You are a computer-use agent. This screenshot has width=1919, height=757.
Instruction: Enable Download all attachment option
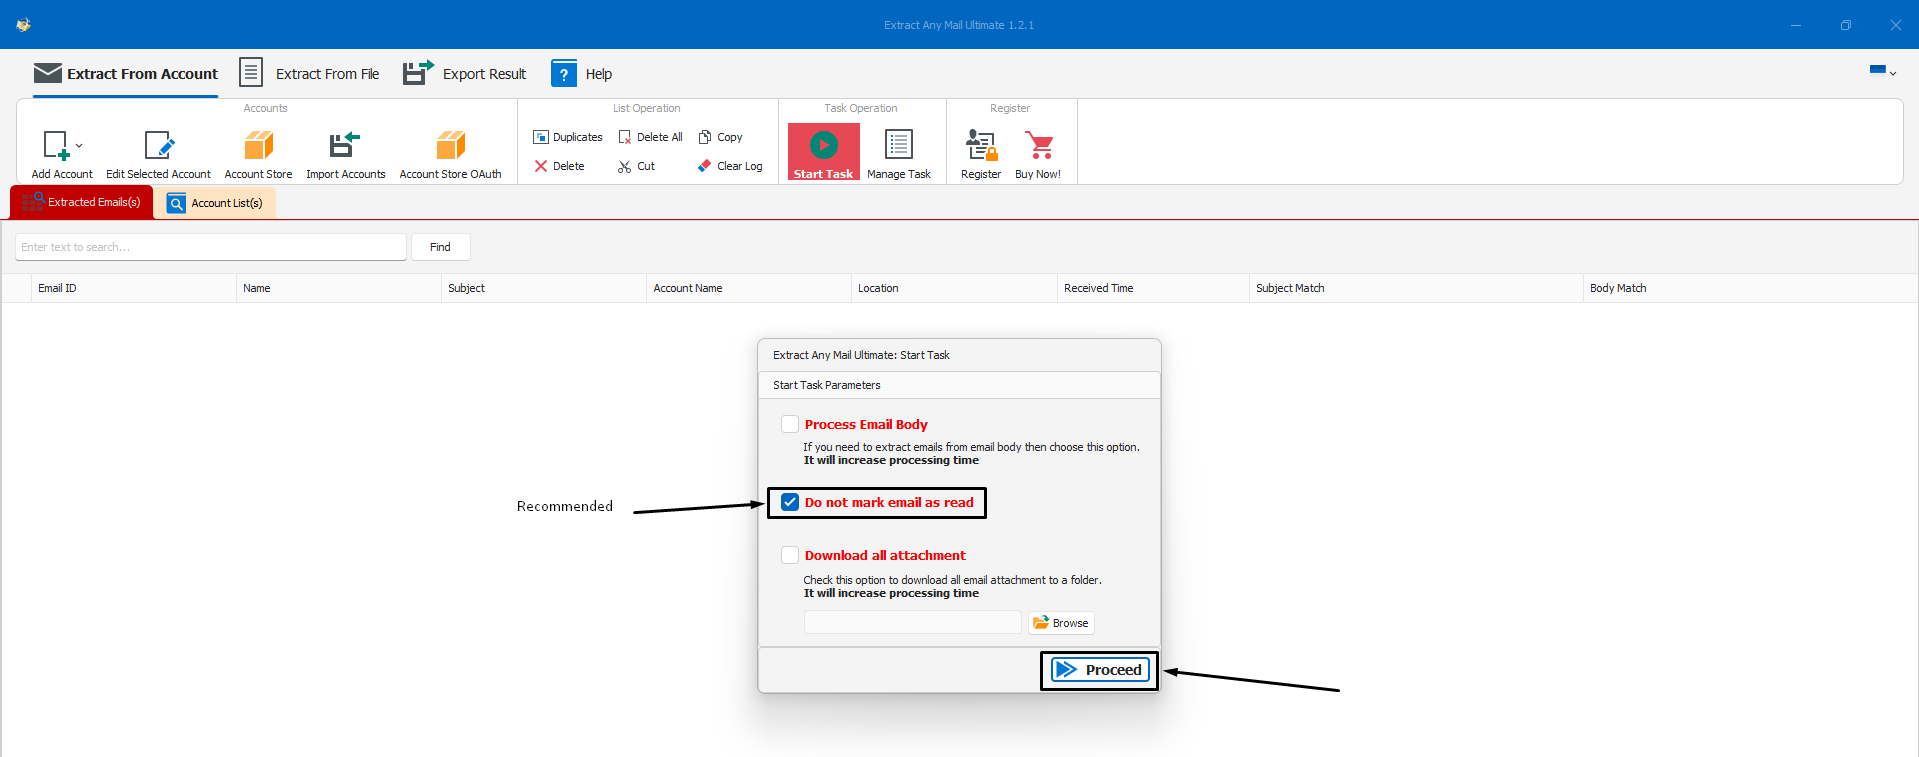[790, 555]
